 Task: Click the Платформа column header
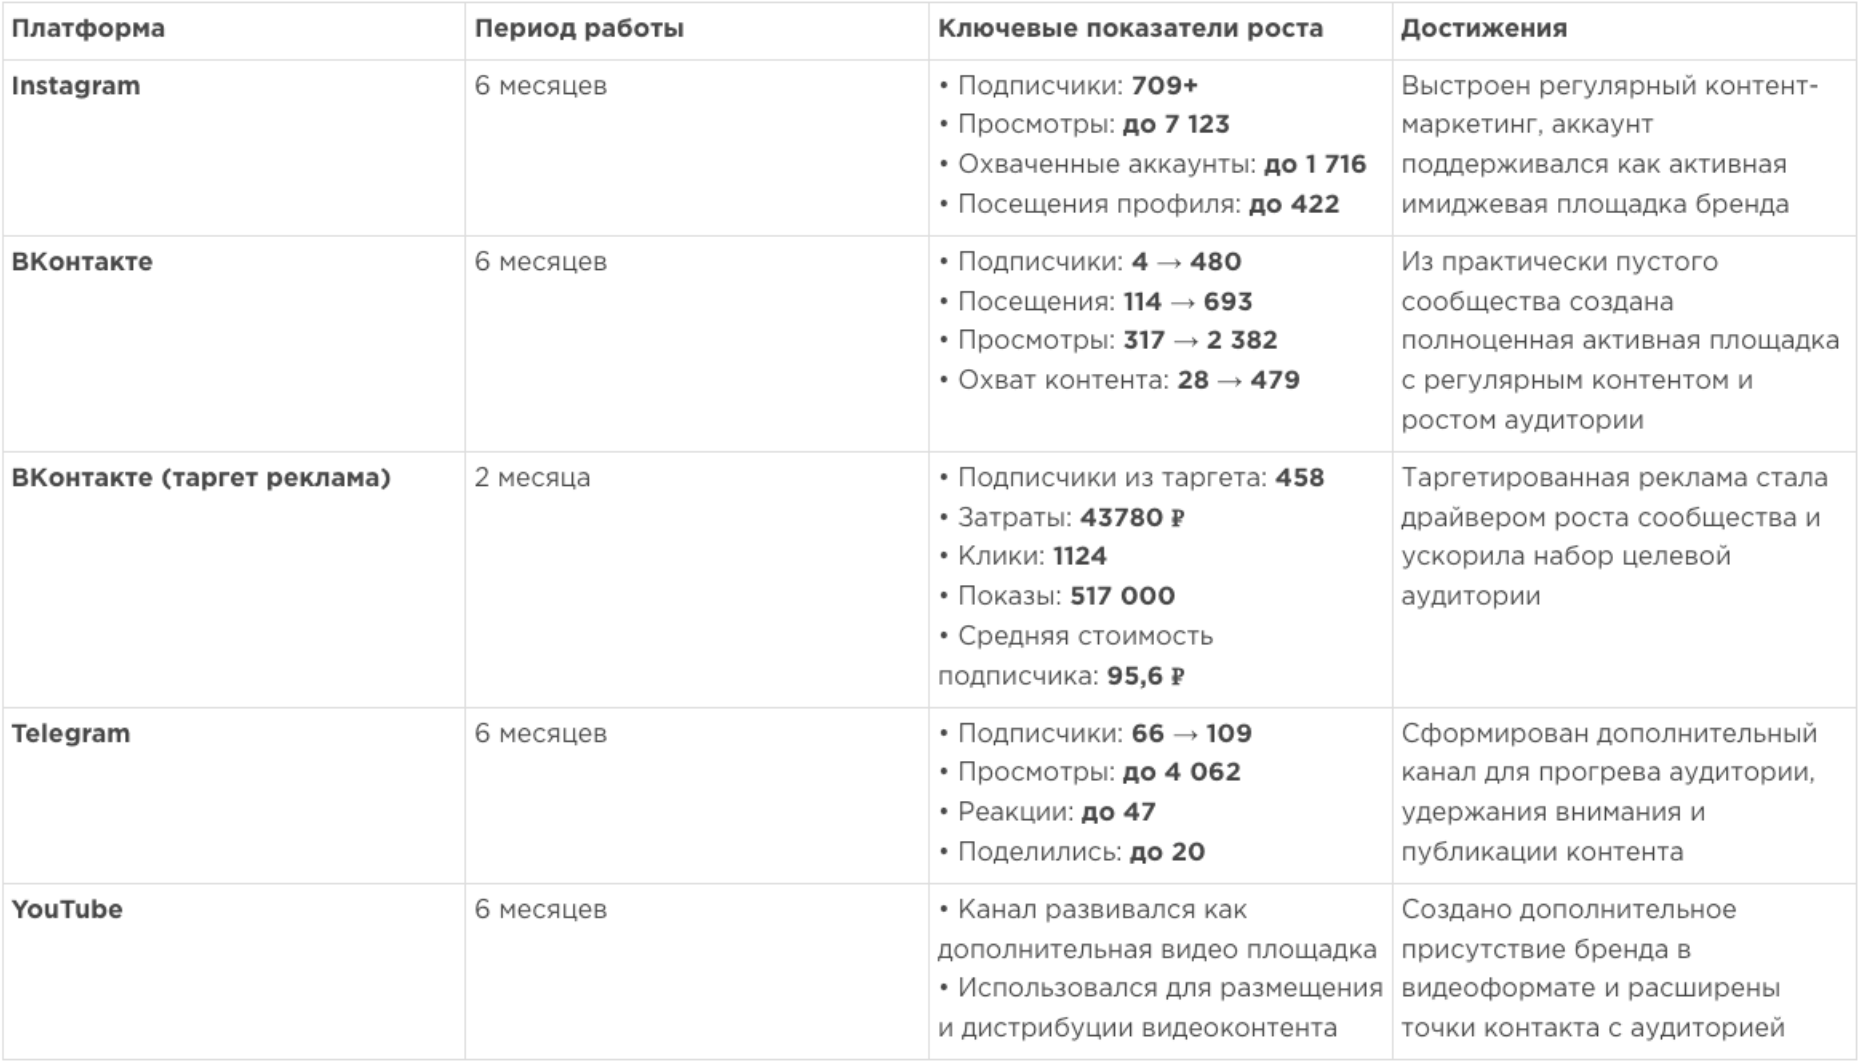[88, 29]
